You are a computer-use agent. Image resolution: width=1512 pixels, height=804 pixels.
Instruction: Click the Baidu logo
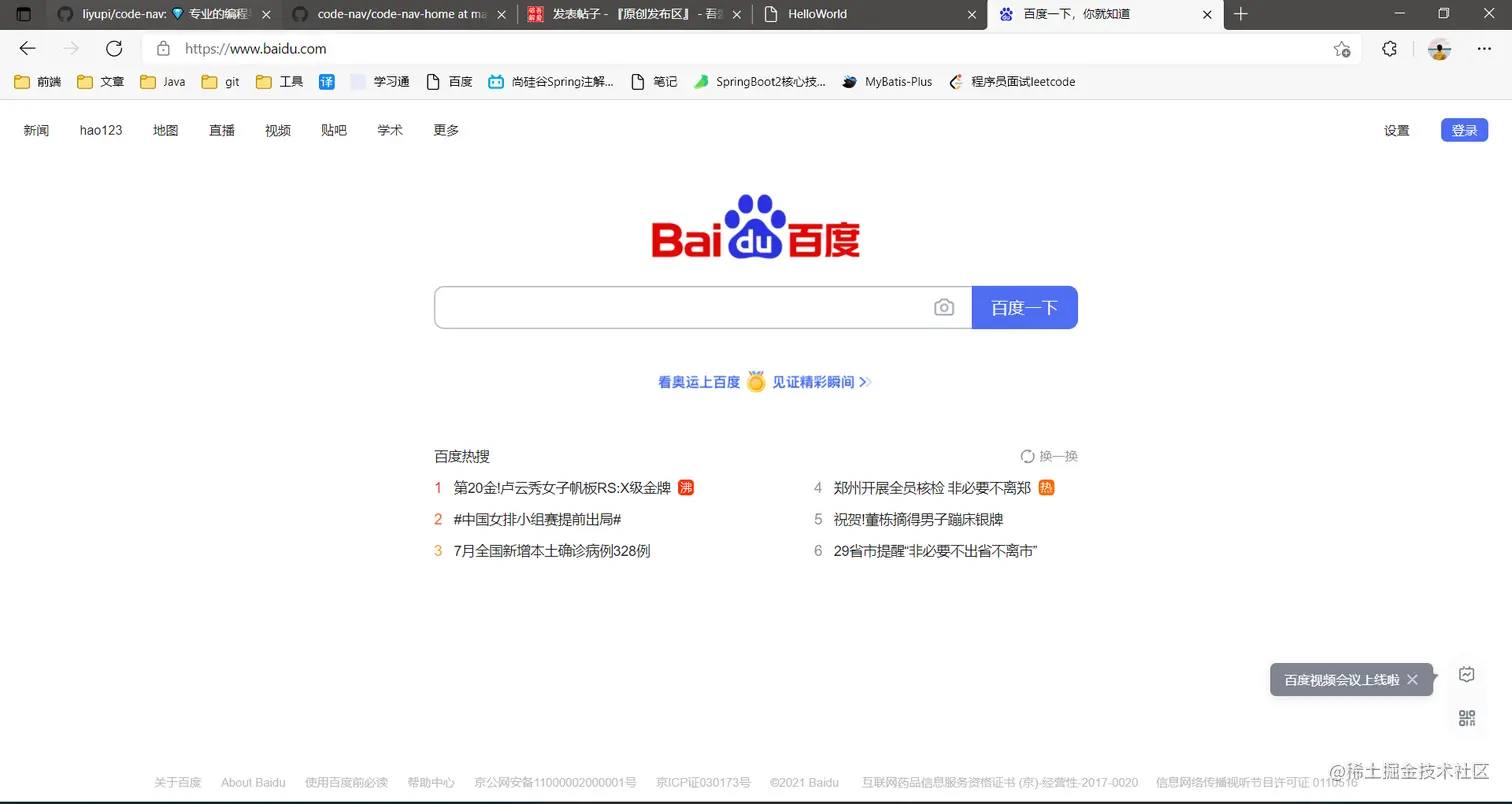[755, 227]
